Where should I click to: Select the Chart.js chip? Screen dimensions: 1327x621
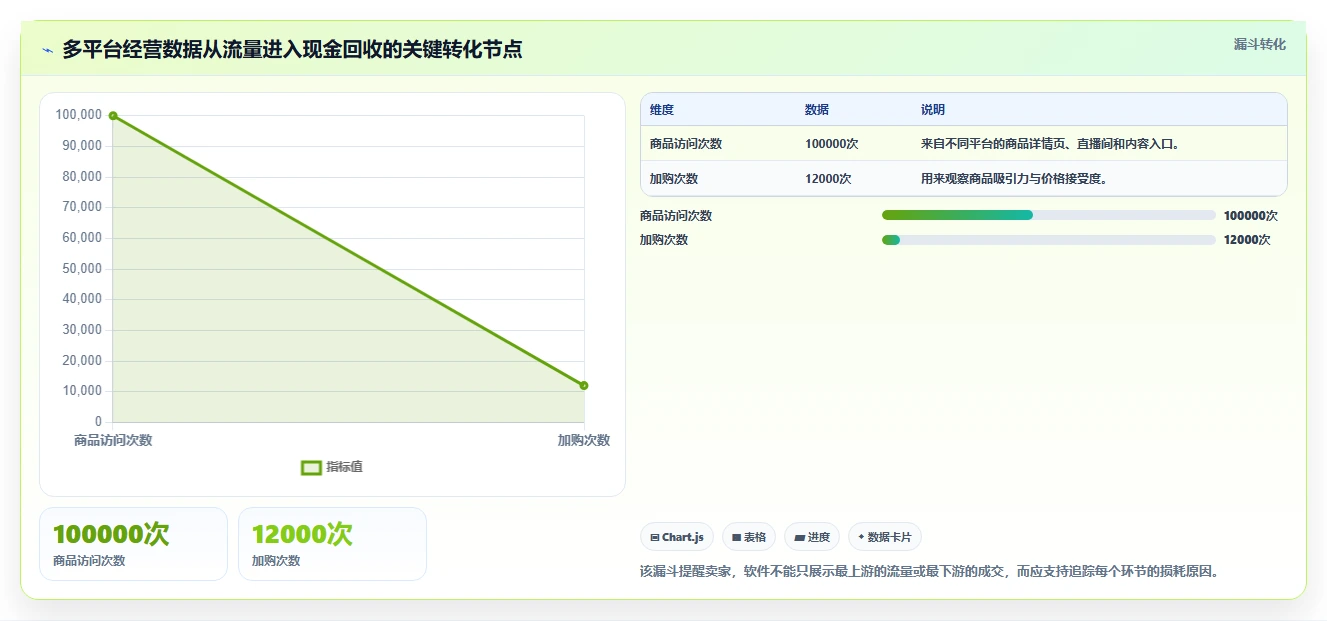click(x=677, y=537)
